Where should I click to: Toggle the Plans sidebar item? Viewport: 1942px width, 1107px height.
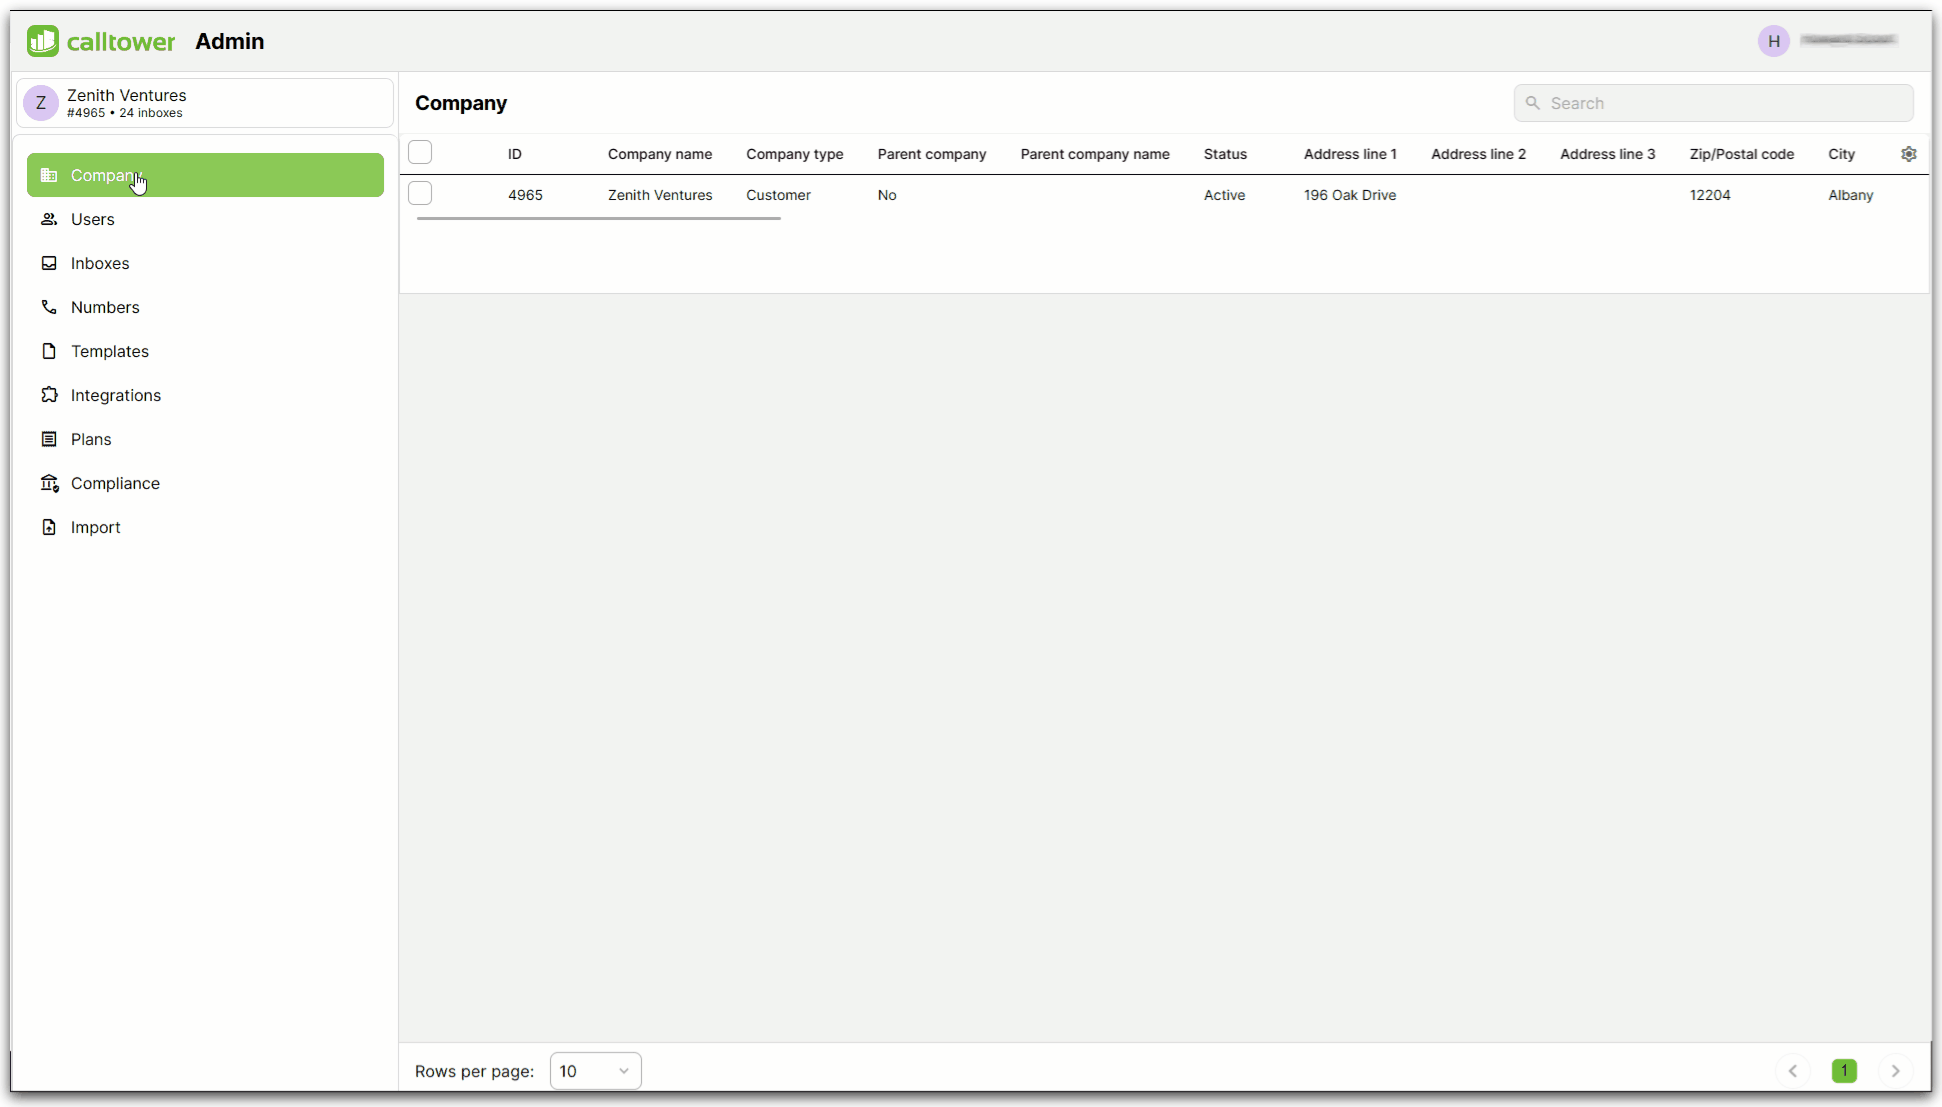[x=91, y=439]
